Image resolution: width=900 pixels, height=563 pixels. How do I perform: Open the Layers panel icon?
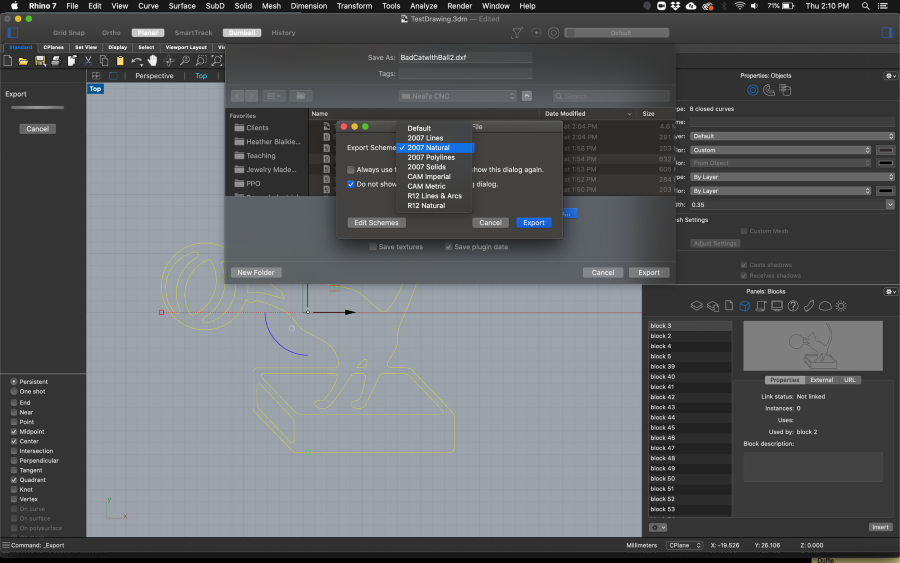tap(696, 306)
